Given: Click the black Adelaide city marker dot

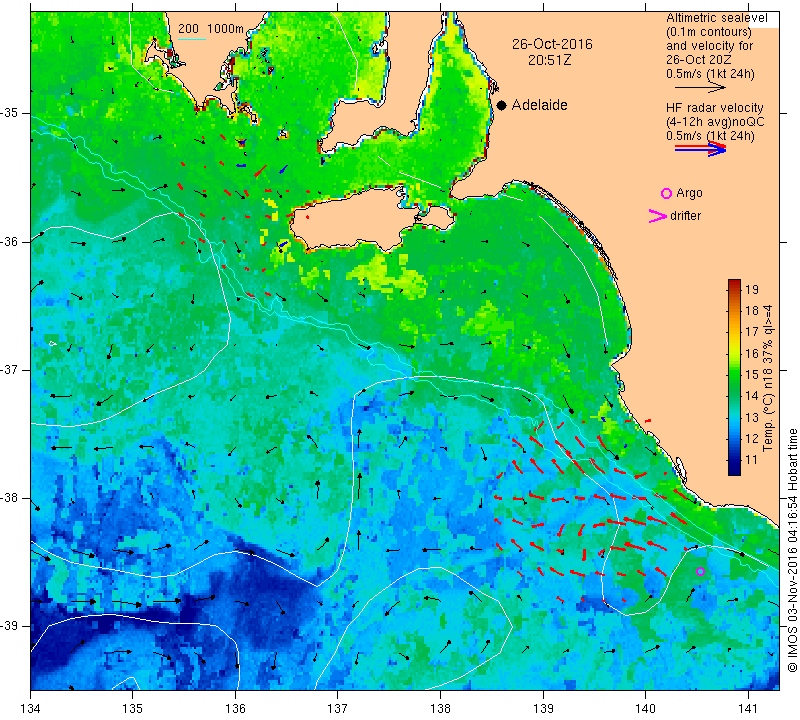Looking at the screenshot, I should point(502,105).
